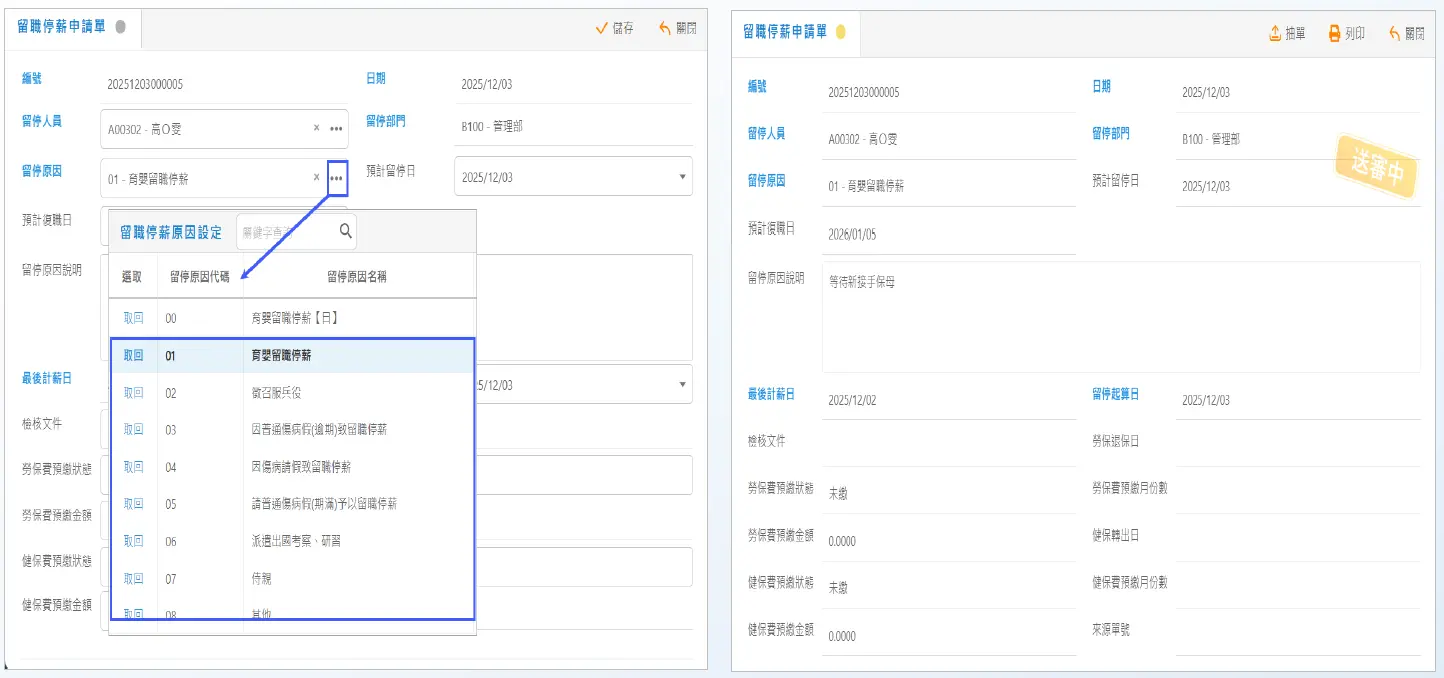The image size is (1444, 678).
Task: Click the 留停原因說明 text area containing 等待新接手保母
Action: tap(1120, 317)
